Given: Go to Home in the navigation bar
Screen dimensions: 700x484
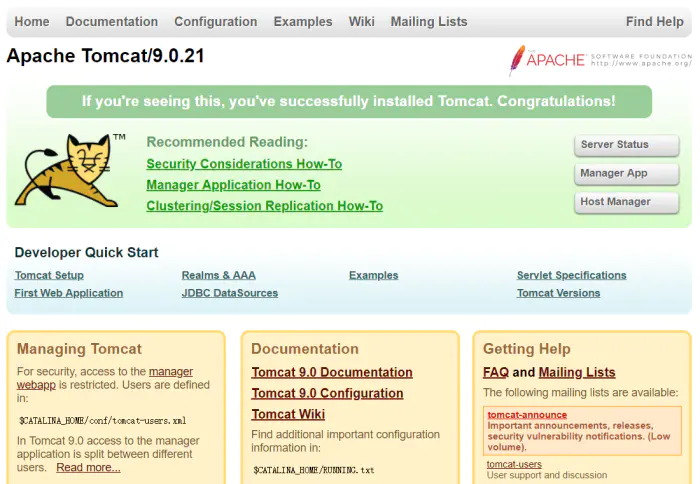Looking at the screenshot, I should click(32, 21).
